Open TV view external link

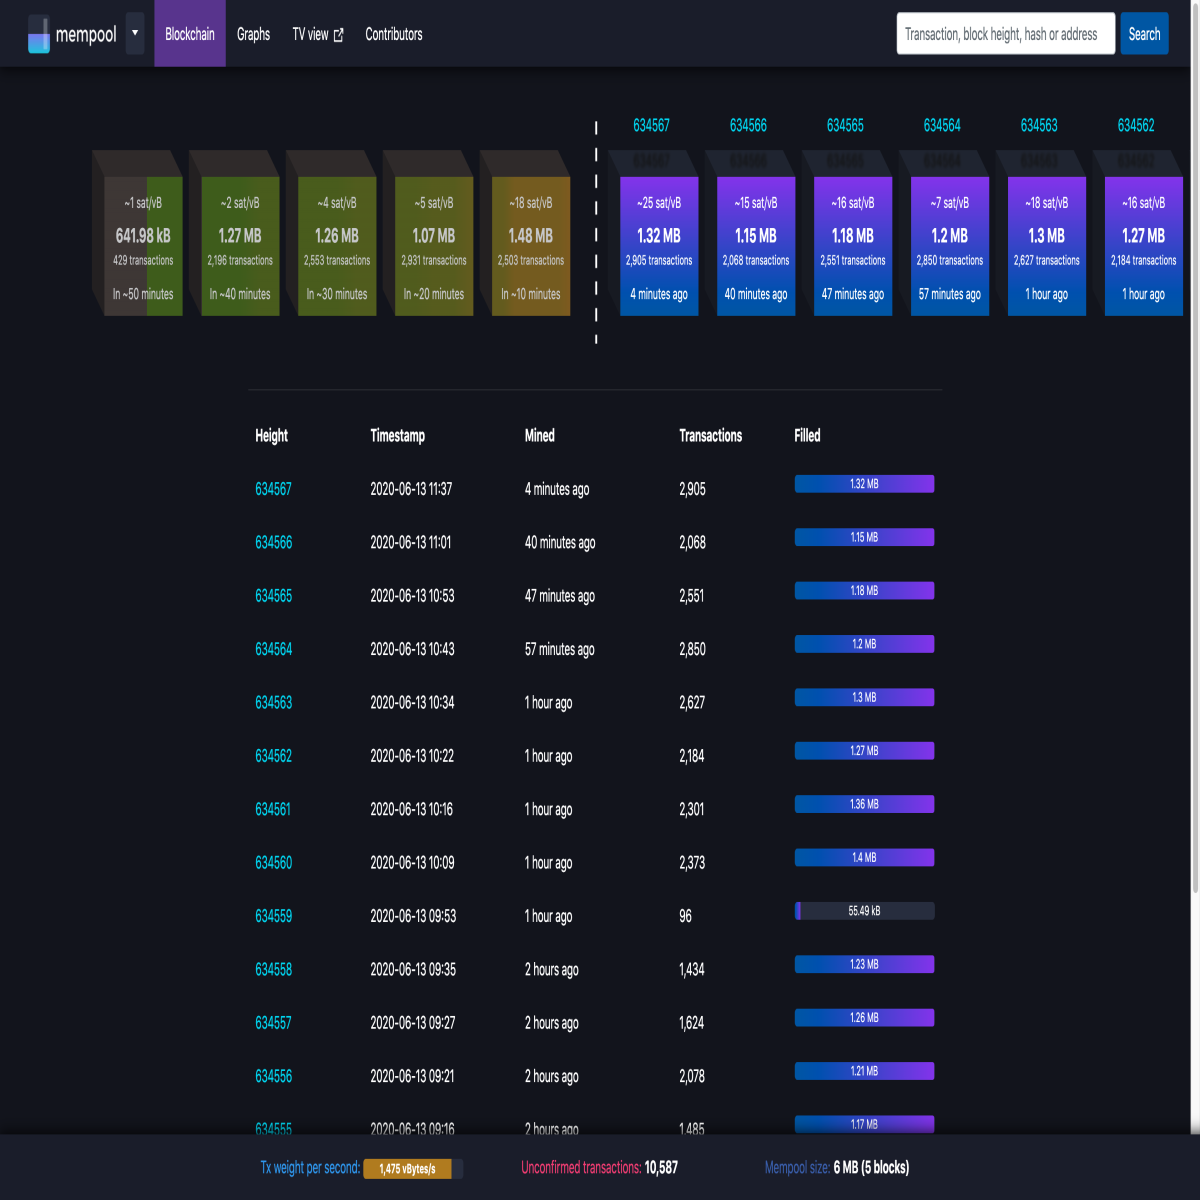pos(317,34)
